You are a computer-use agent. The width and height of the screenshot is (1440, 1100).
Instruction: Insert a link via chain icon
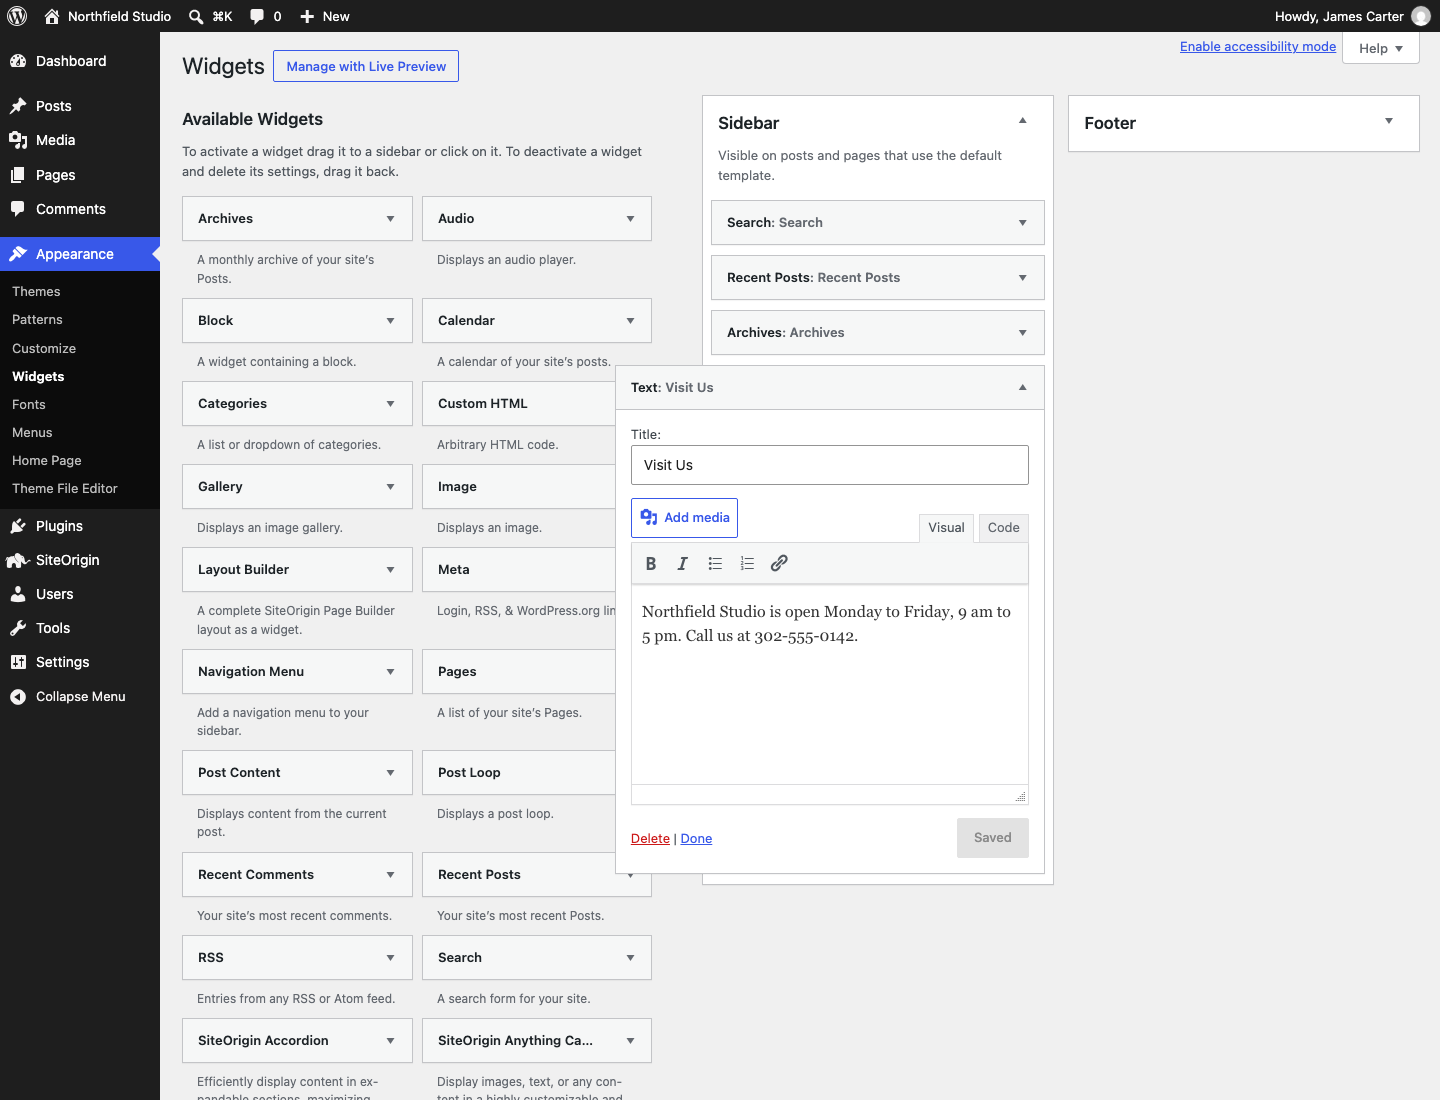tap(779, 563)
